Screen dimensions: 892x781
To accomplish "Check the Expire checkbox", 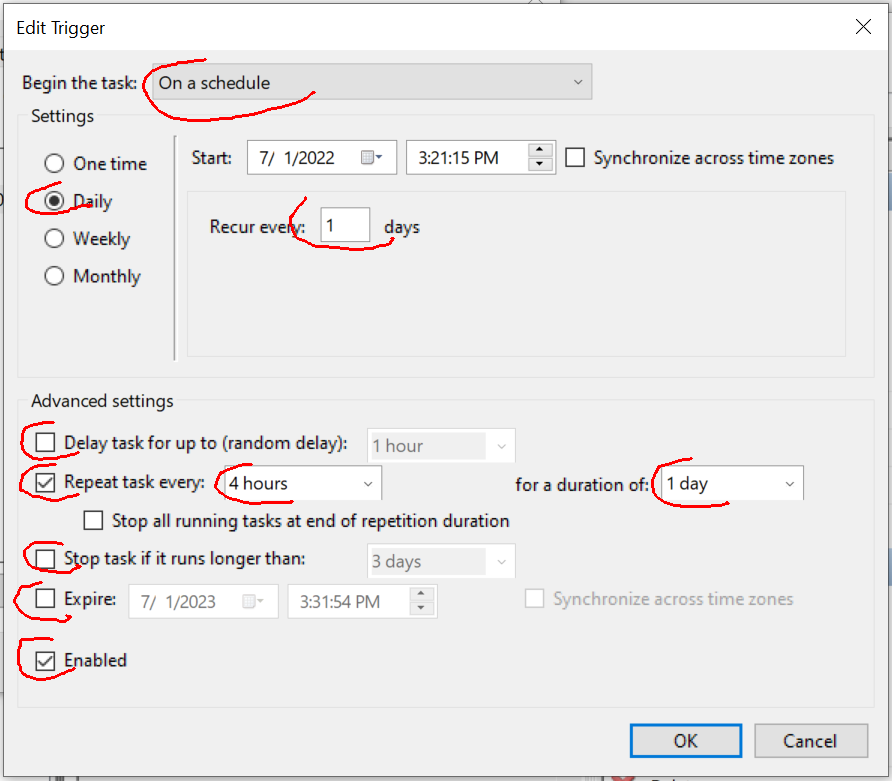I will pyautogui.click(x=45, y=598).
